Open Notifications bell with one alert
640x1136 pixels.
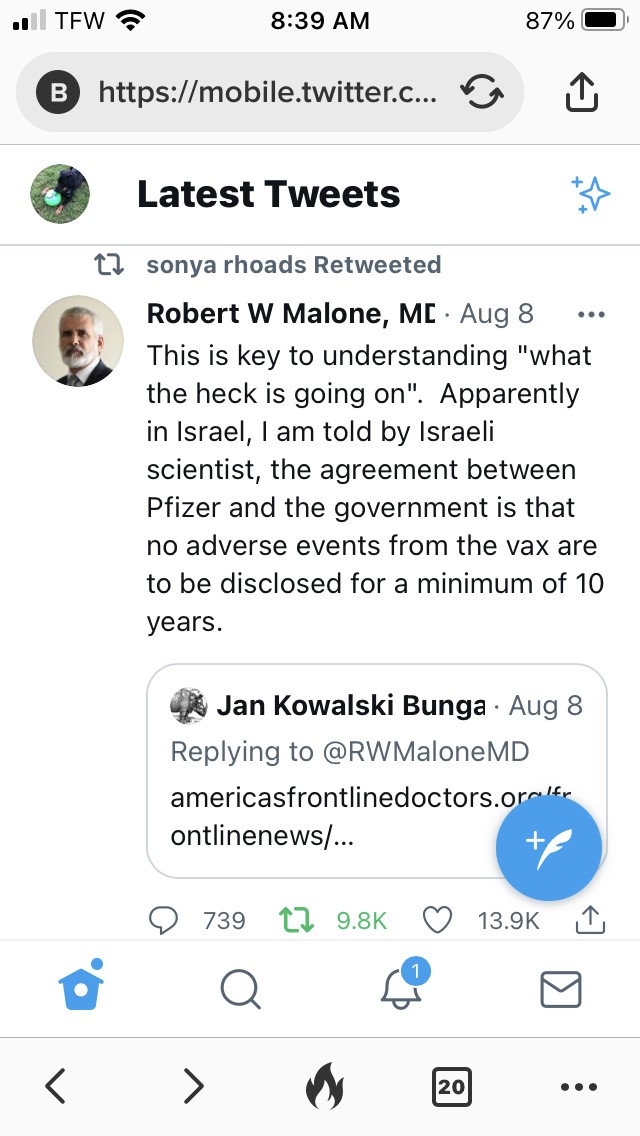point(401,988)
